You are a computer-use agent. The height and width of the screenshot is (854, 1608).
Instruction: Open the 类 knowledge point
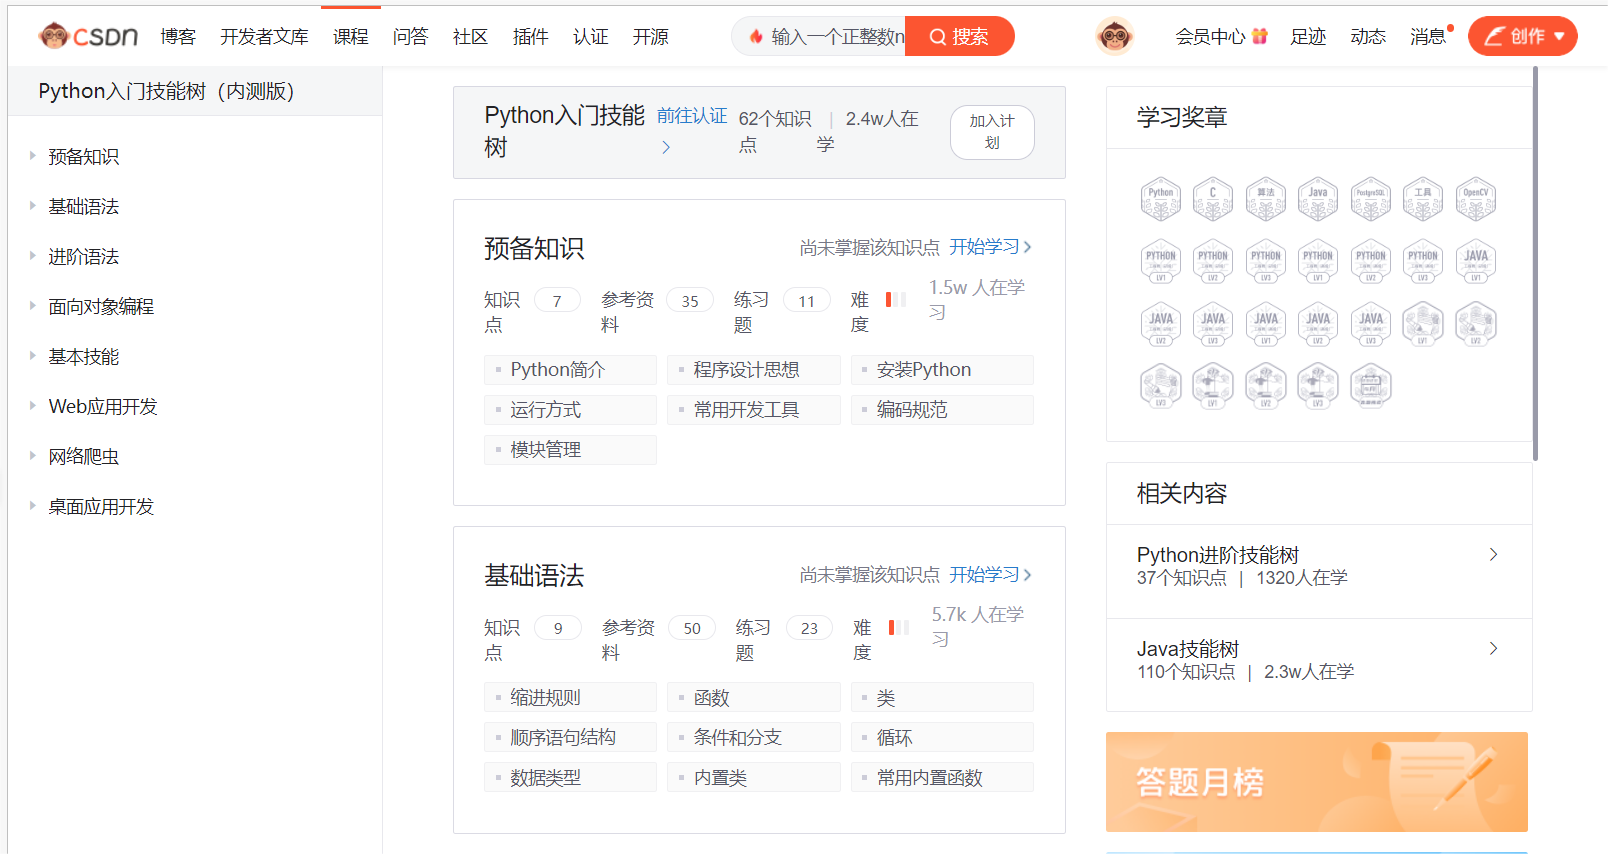pos(942,697)
